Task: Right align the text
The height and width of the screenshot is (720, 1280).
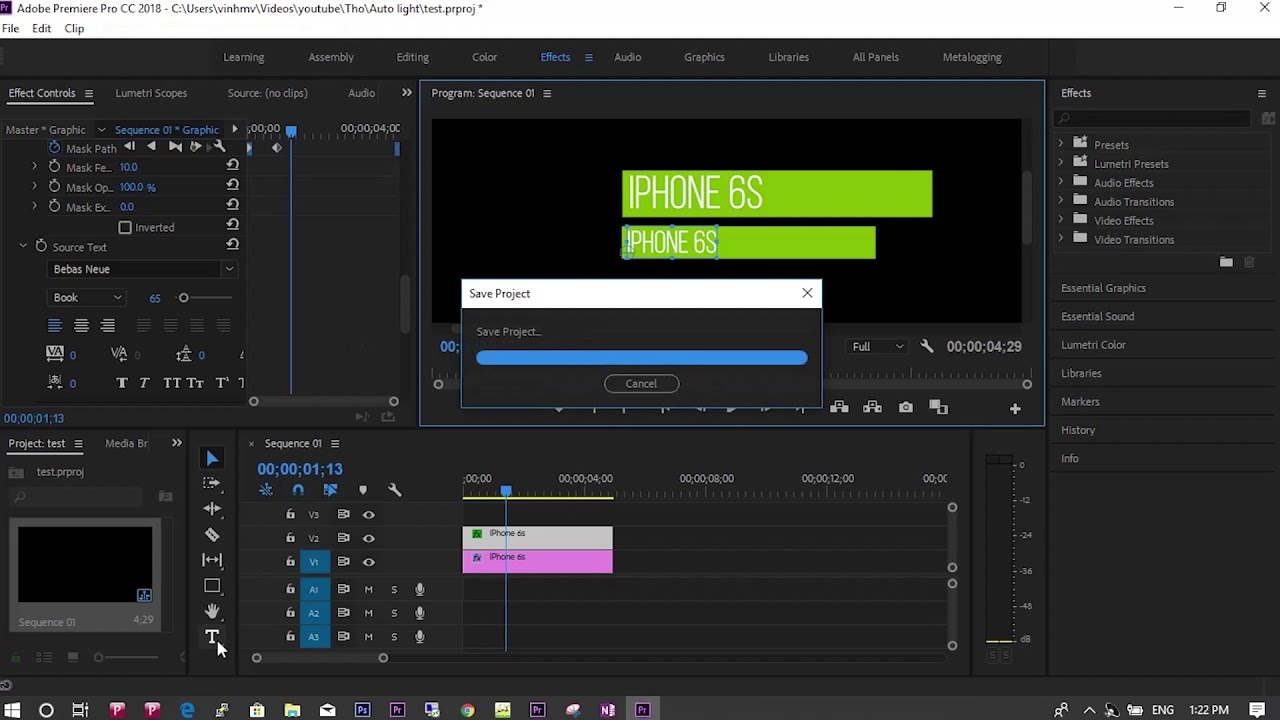Action: [107, 326]
